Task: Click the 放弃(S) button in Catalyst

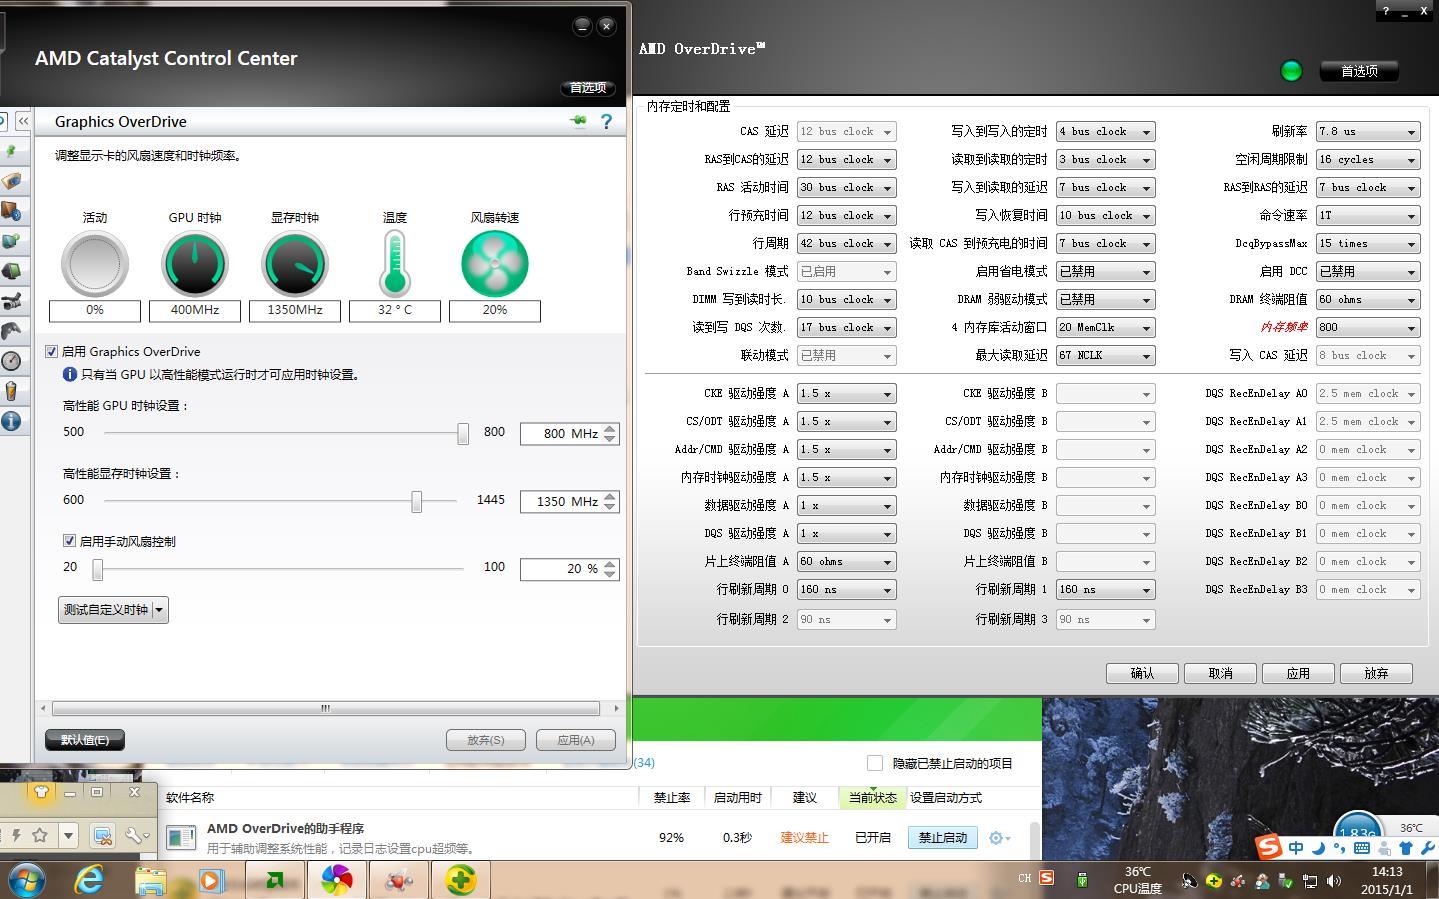Action: coord(485,740)
